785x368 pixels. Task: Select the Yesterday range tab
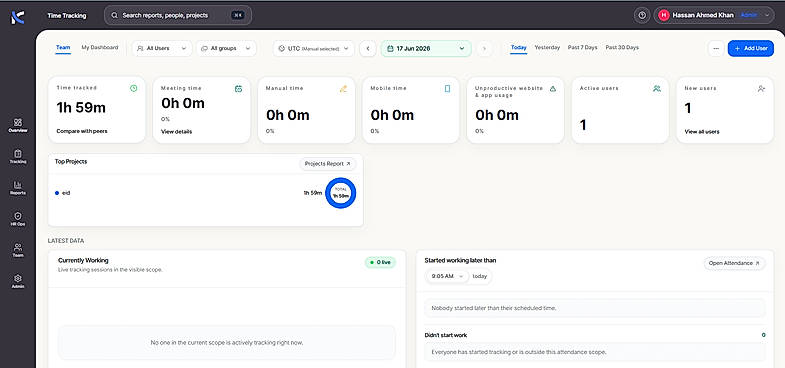[547, 48]
